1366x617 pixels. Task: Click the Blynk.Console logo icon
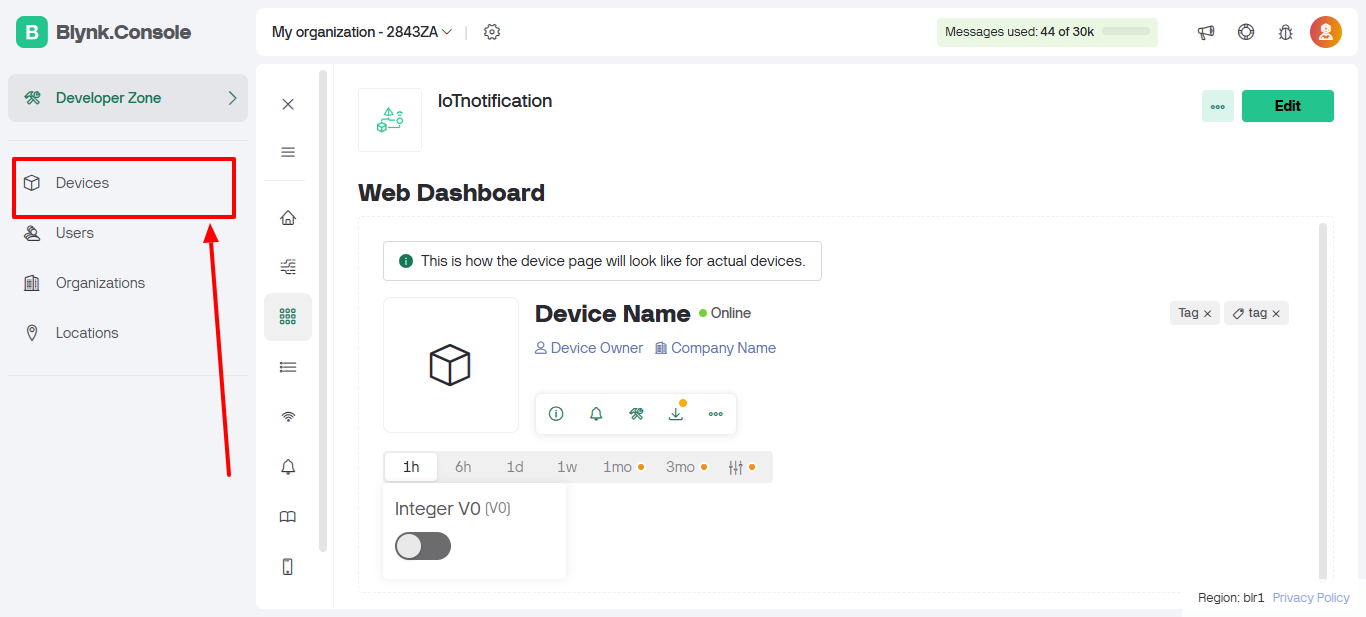click(x=32, y=32)
